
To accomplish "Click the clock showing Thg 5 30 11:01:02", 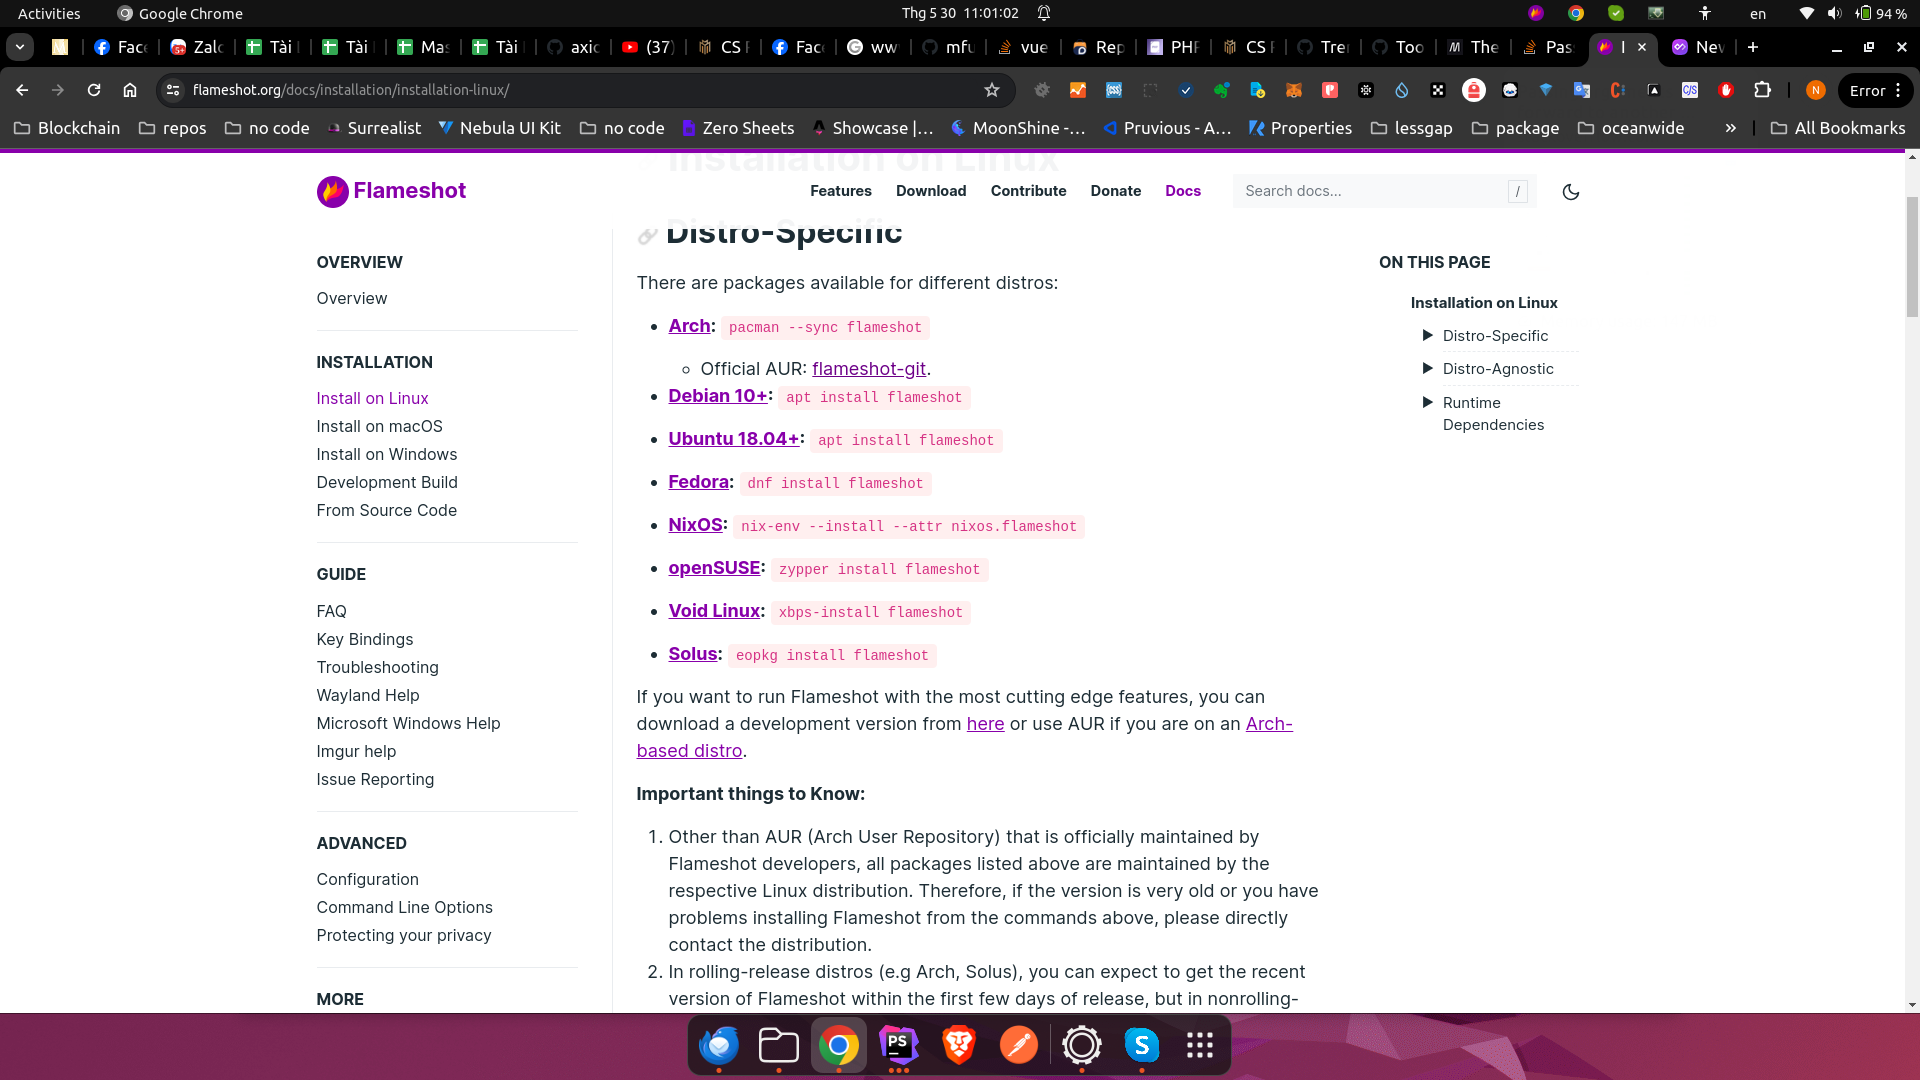I will point(960,13).
